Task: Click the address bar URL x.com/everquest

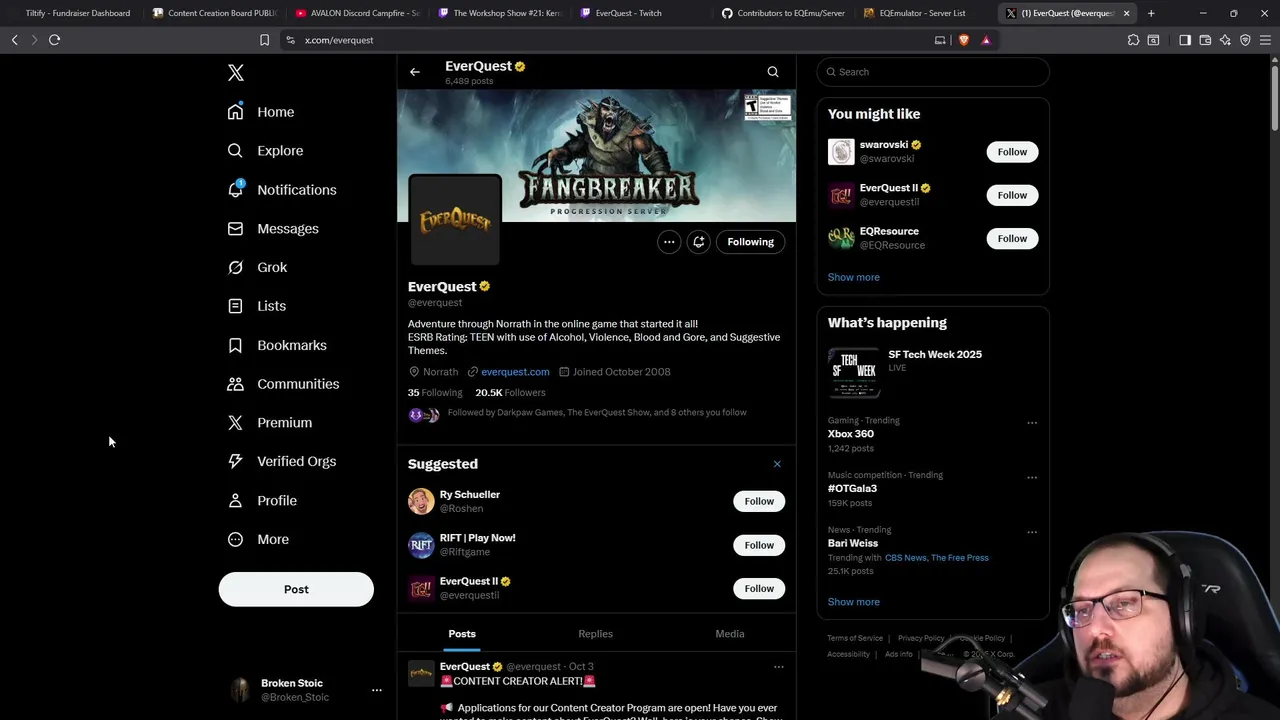Action: click(x=339, y=40)
